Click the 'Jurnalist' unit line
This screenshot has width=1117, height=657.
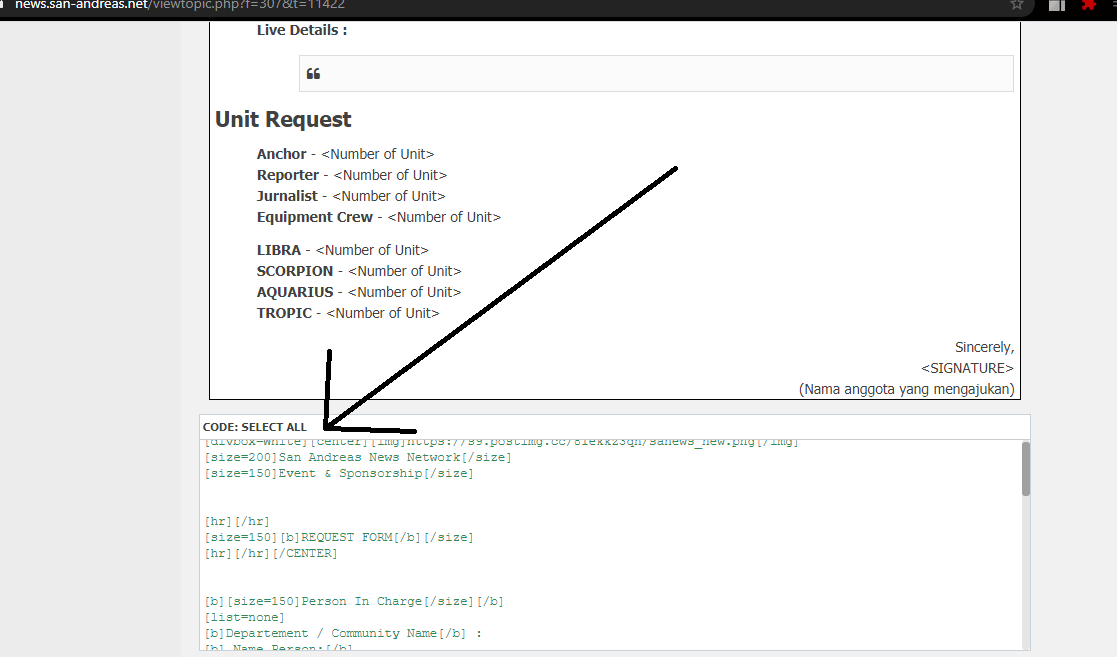(351, 196)
